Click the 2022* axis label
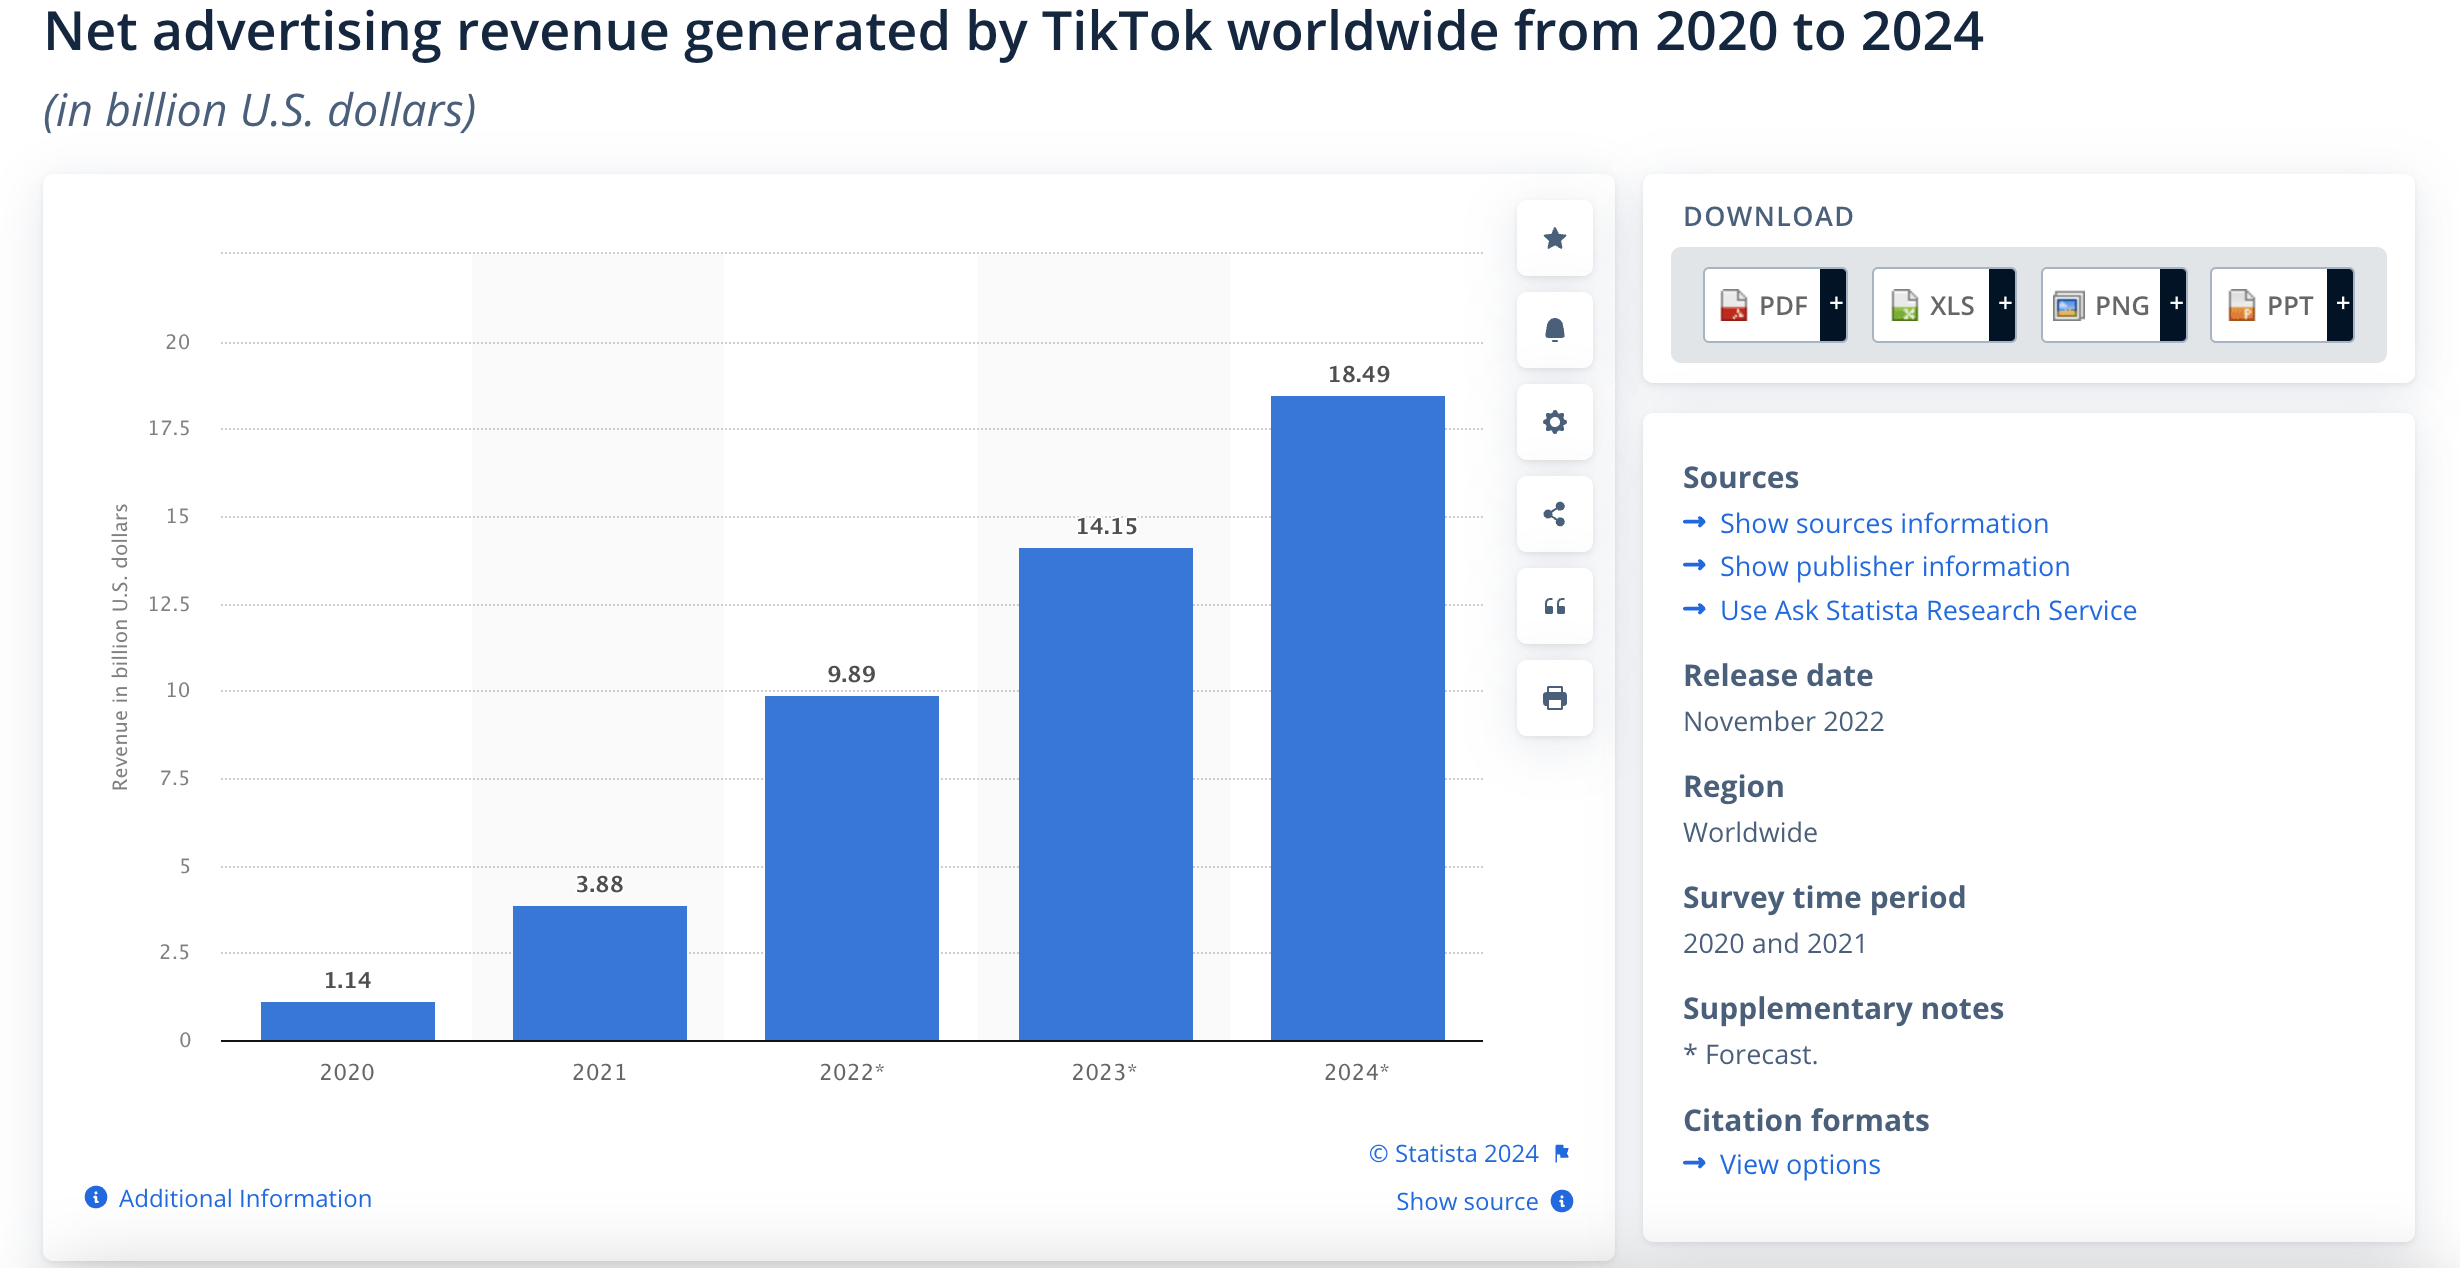Screen dimensions: 2460x1268 [852, 1072]
